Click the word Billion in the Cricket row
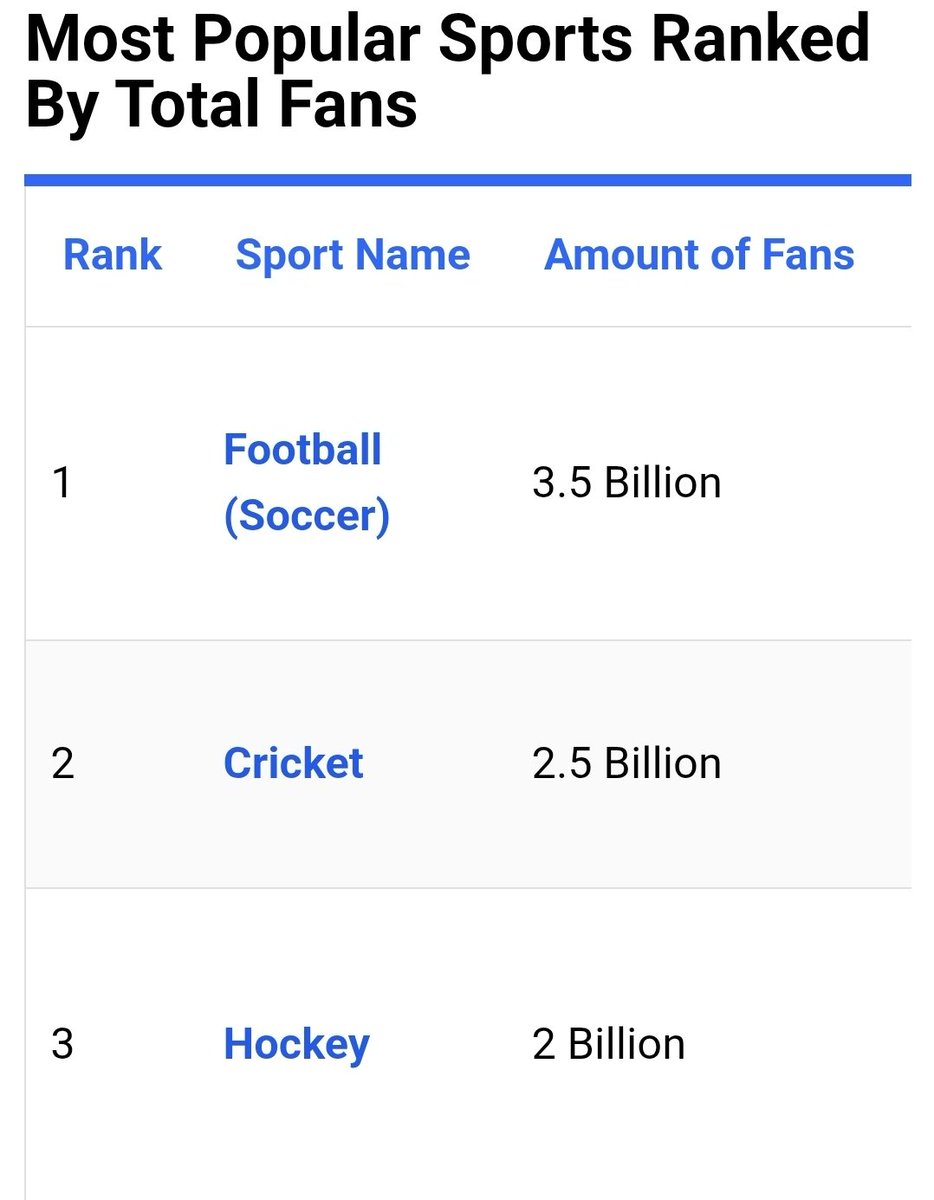Viewport: 934px width, 1200px height. [x=663, y=763]
